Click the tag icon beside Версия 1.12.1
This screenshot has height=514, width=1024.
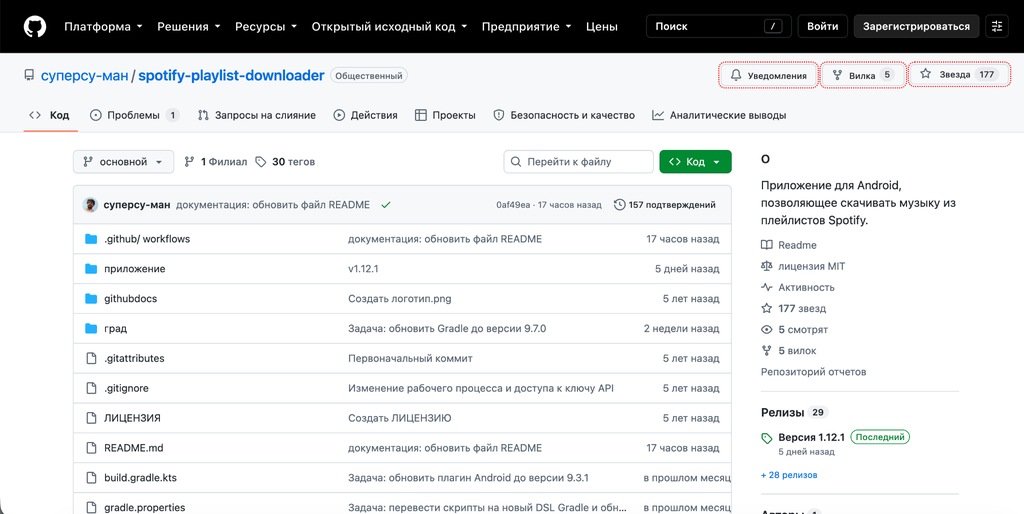click(767, 438)
